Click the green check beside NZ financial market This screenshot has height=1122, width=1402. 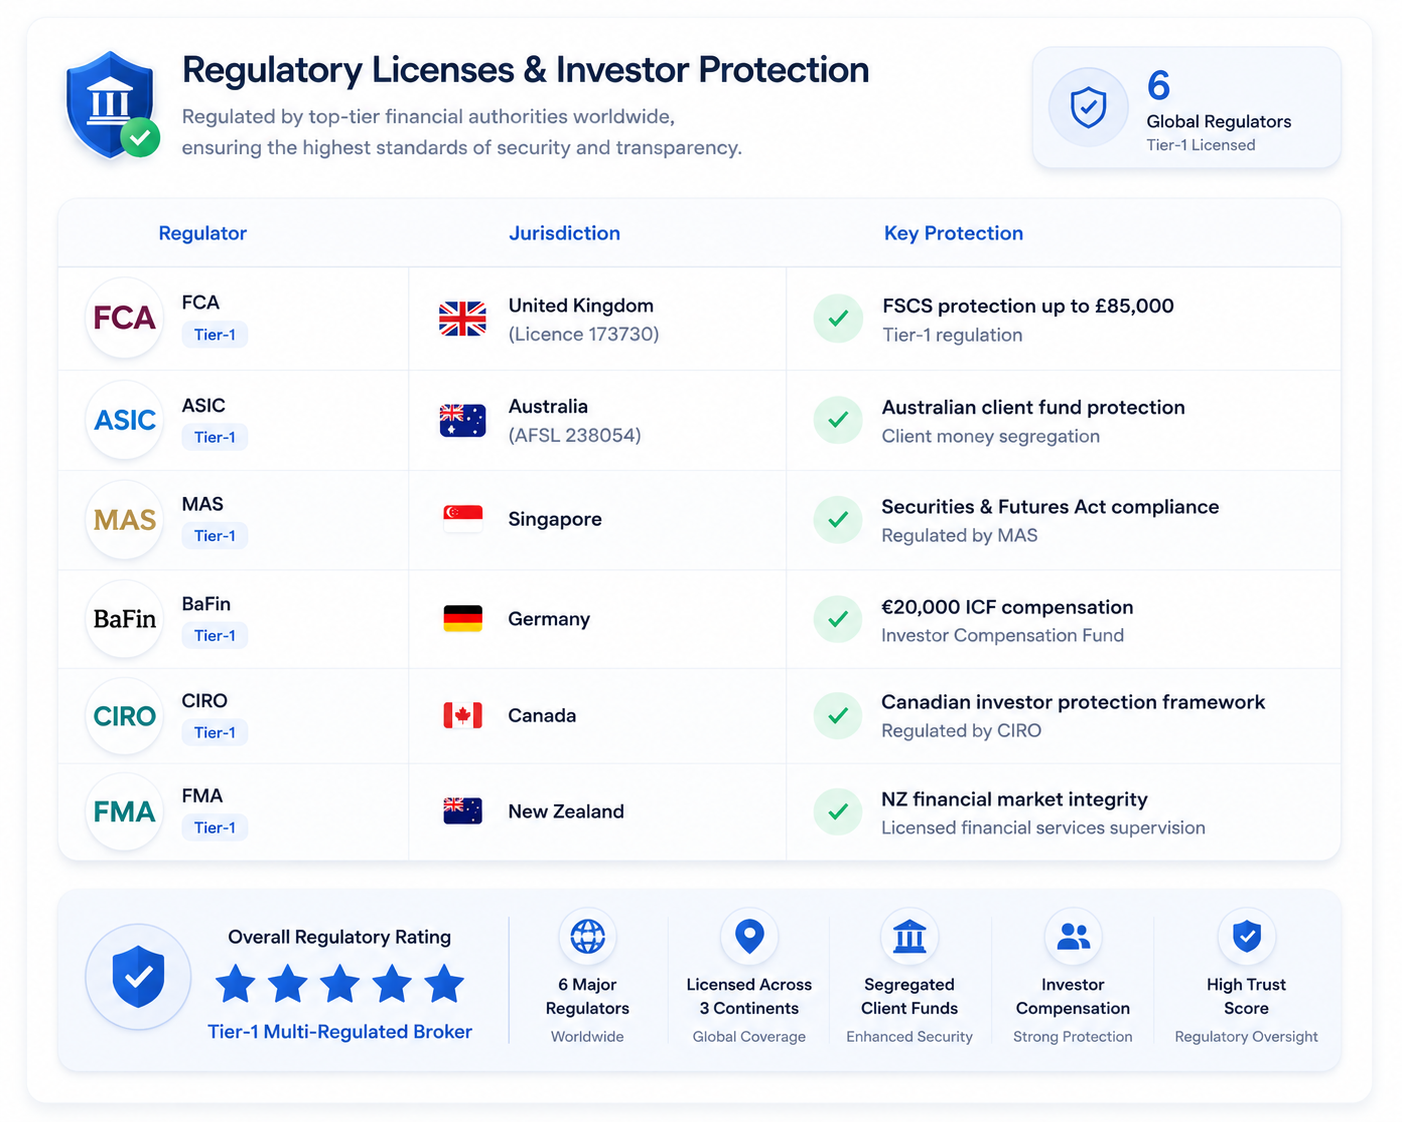click(x=838, y=812)
